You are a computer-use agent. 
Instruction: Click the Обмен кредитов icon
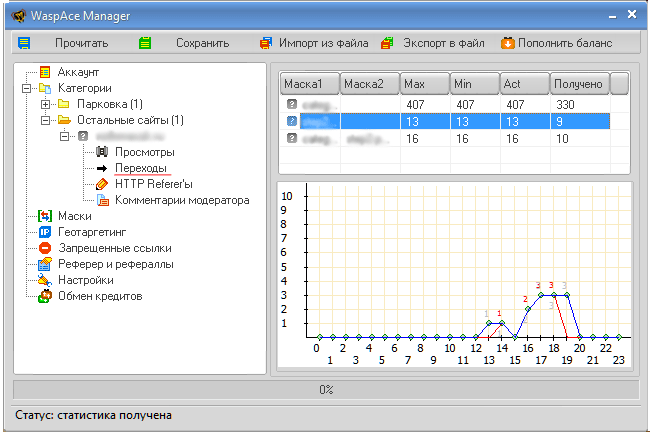[45, 296]
